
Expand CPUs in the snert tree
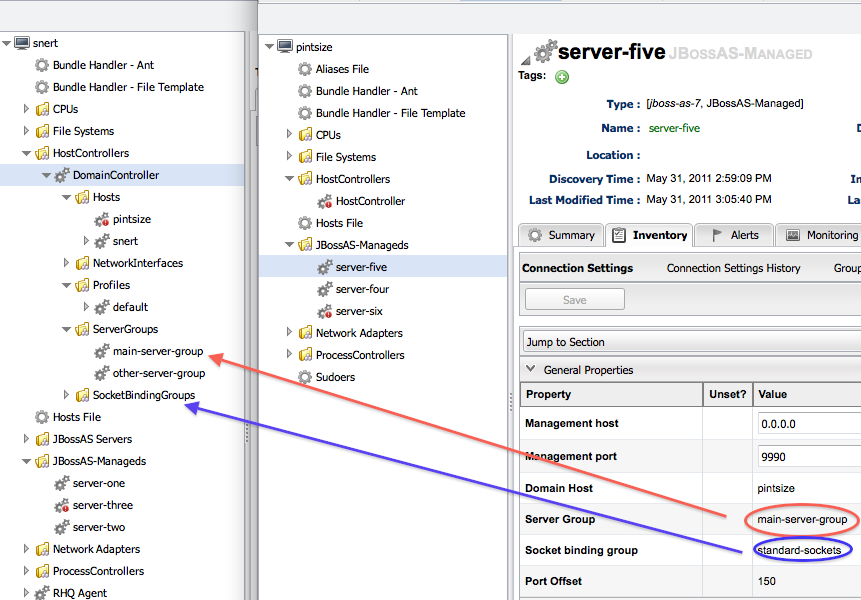click(26, 109)
